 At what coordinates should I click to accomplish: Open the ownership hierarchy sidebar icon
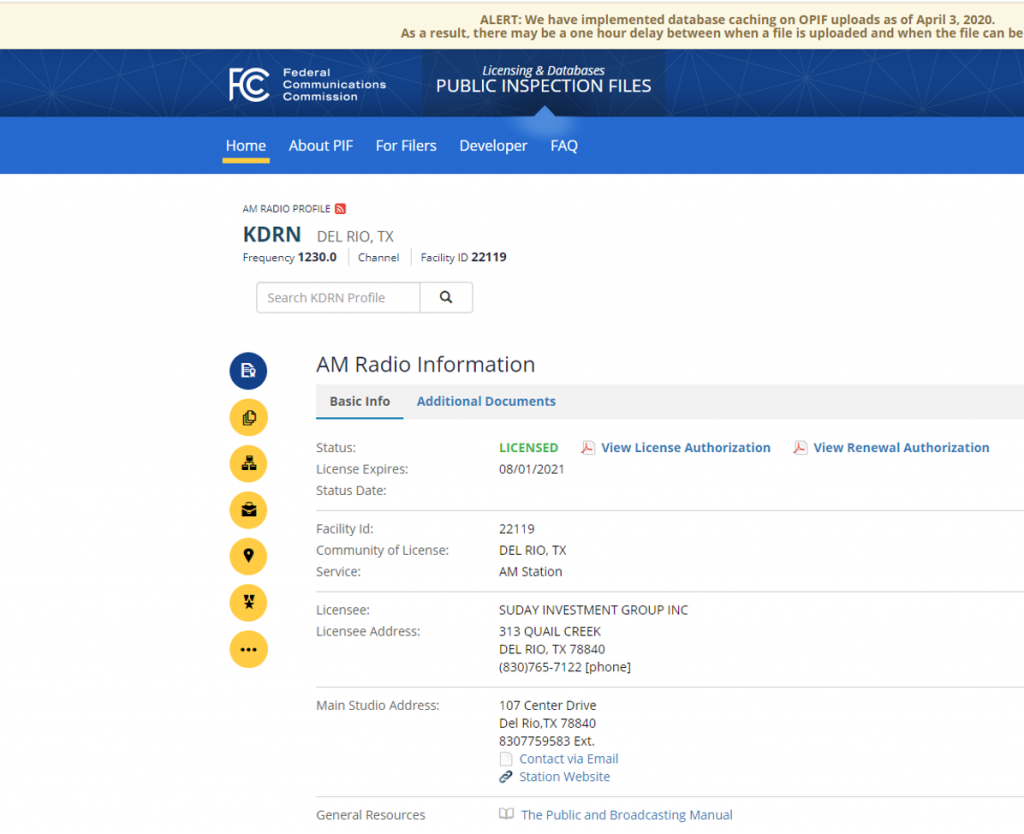click(248, 464)
